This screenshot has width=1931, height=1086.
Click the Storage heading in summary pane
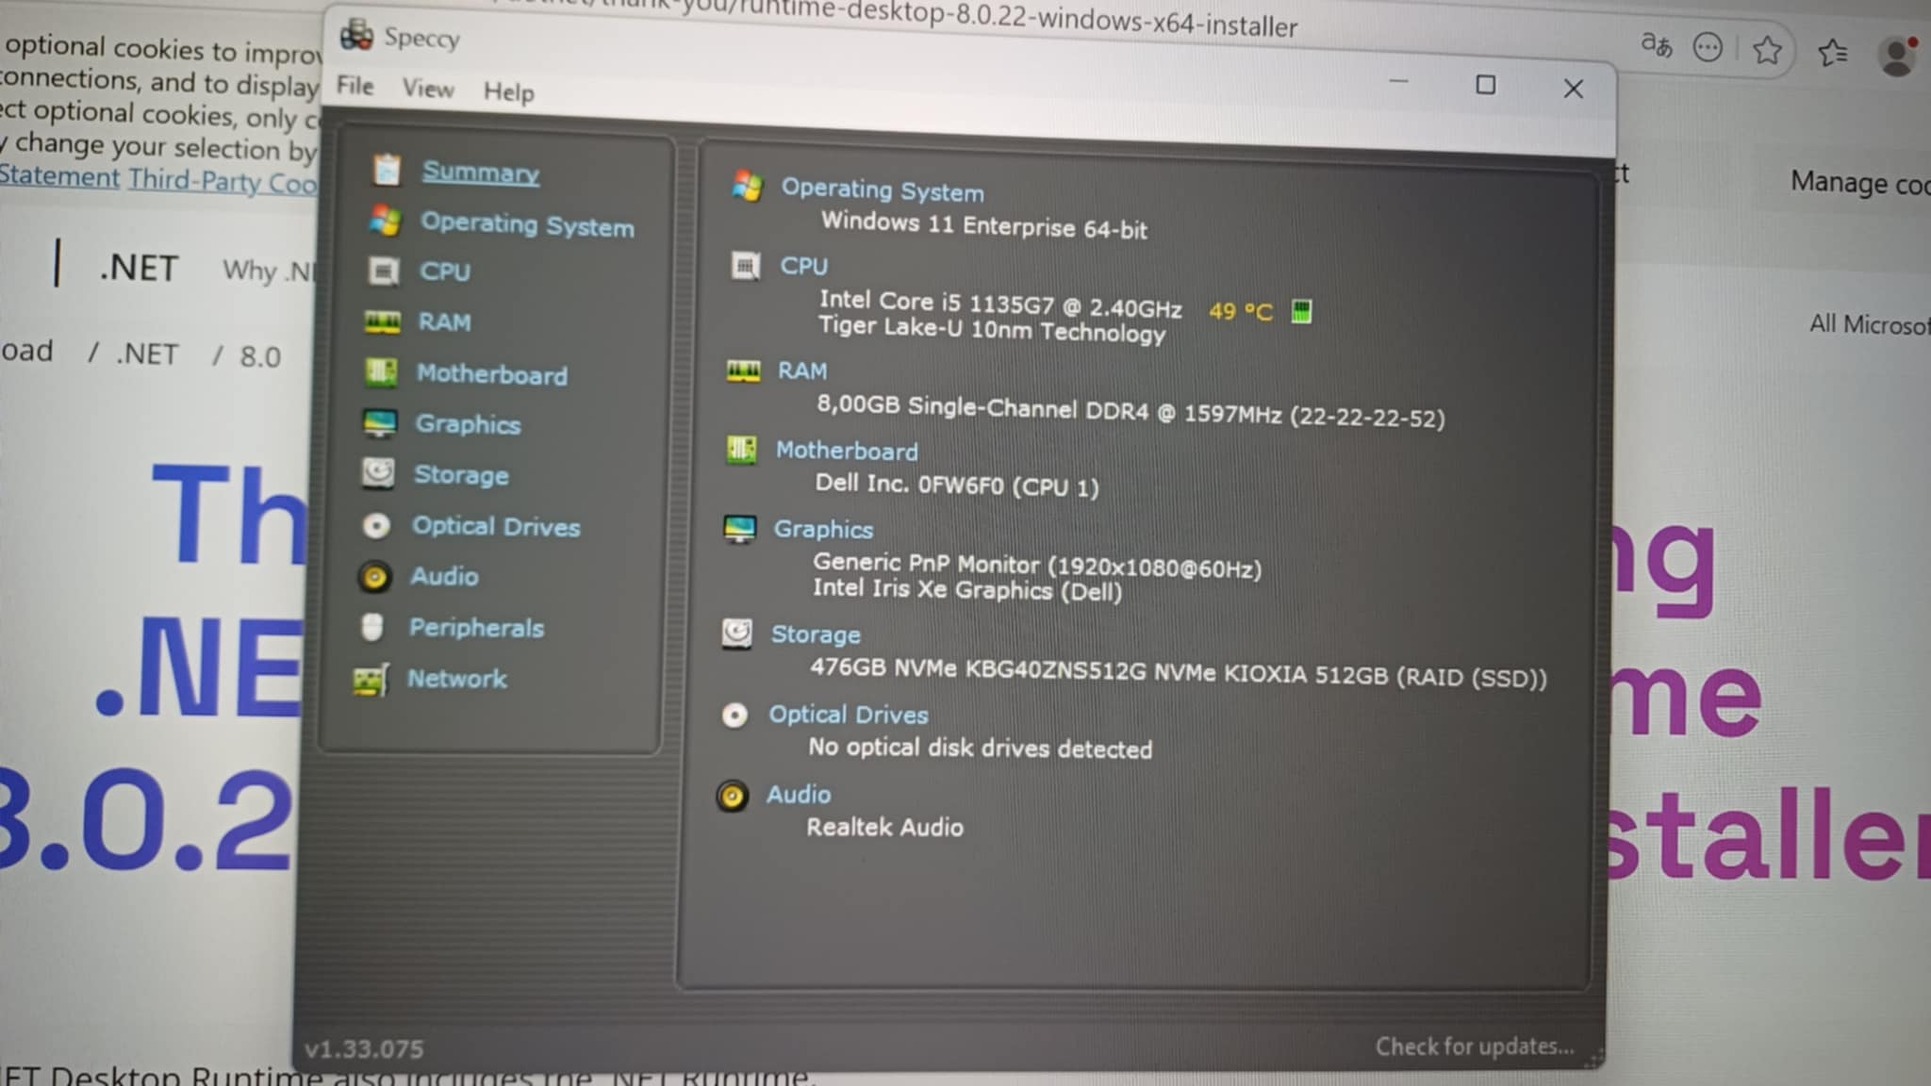pos(815,634)
